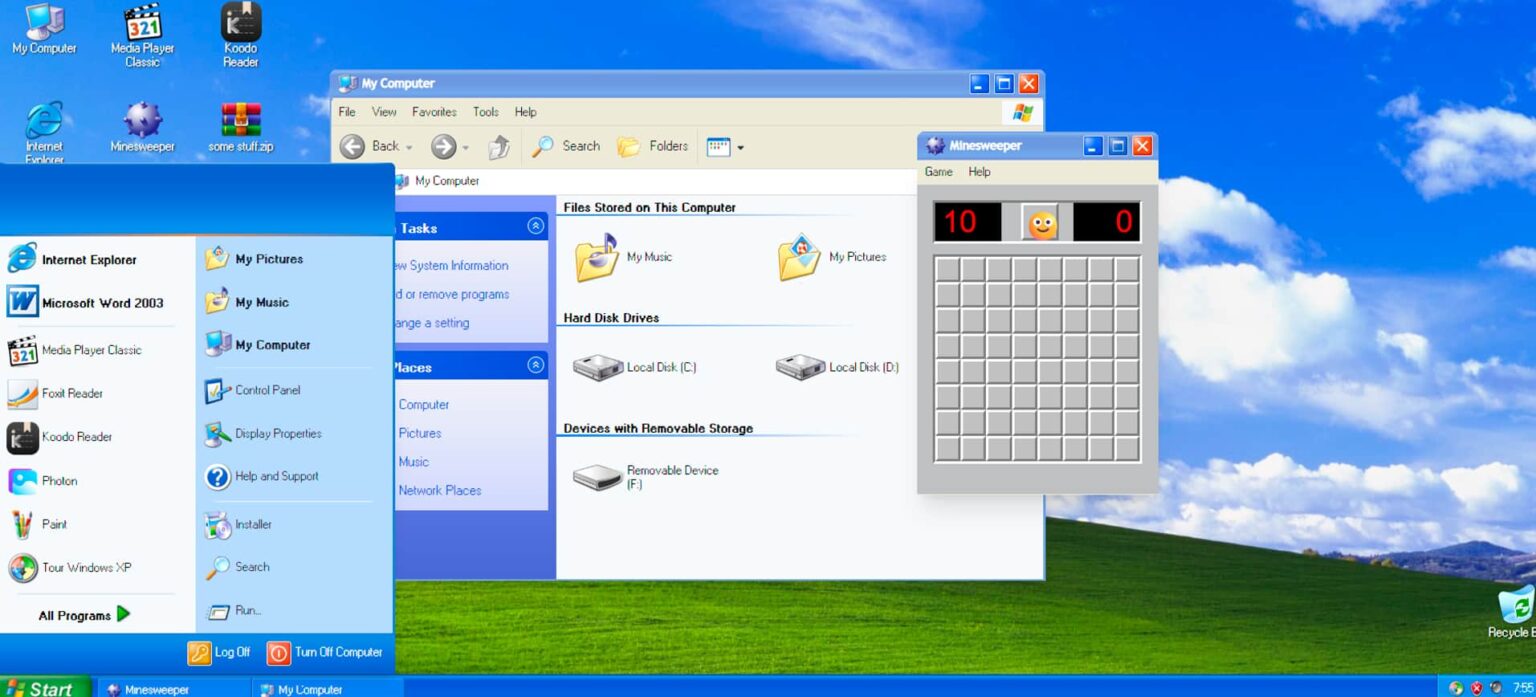Viewport: 1536px width, 697px height.
Task: Open Back history dropdown arrow
Action: pyautogui.click(x=409, y=147)
